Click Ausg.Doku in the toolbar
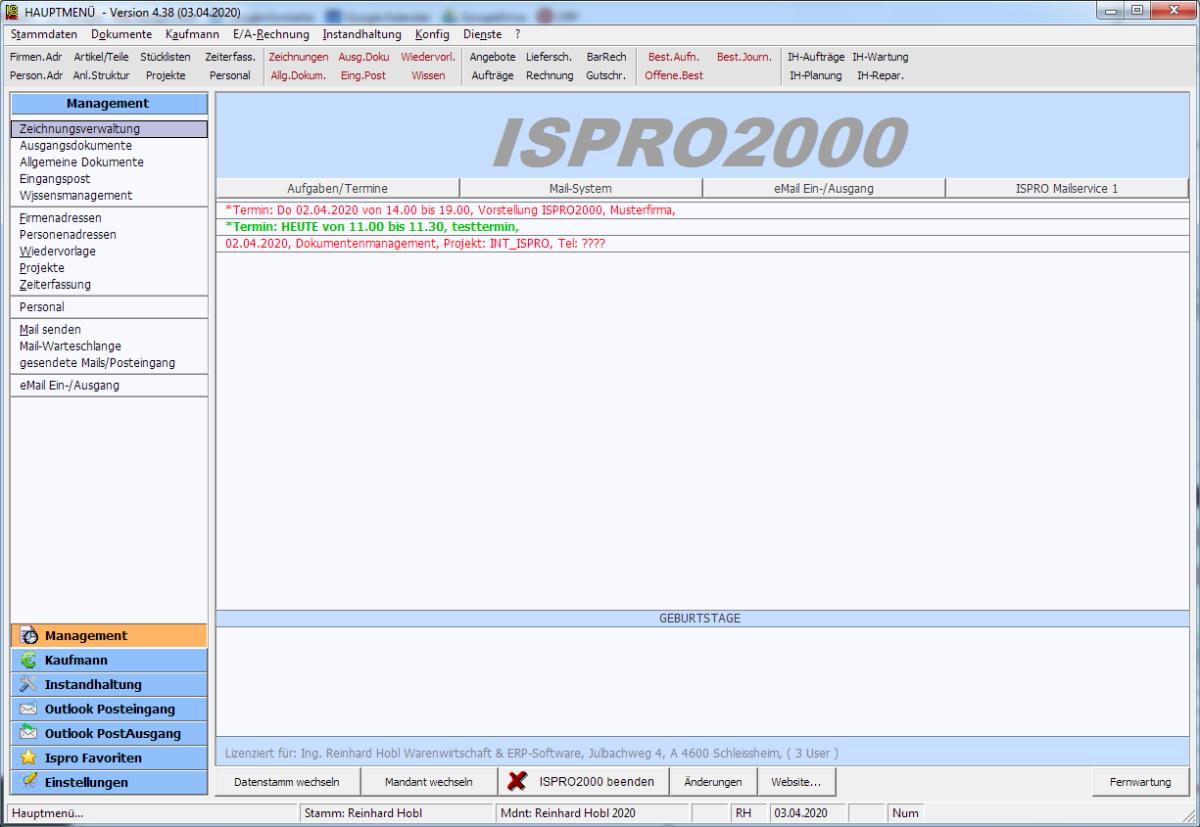Screen dimensions: 1200x827 tap(365, 57)
